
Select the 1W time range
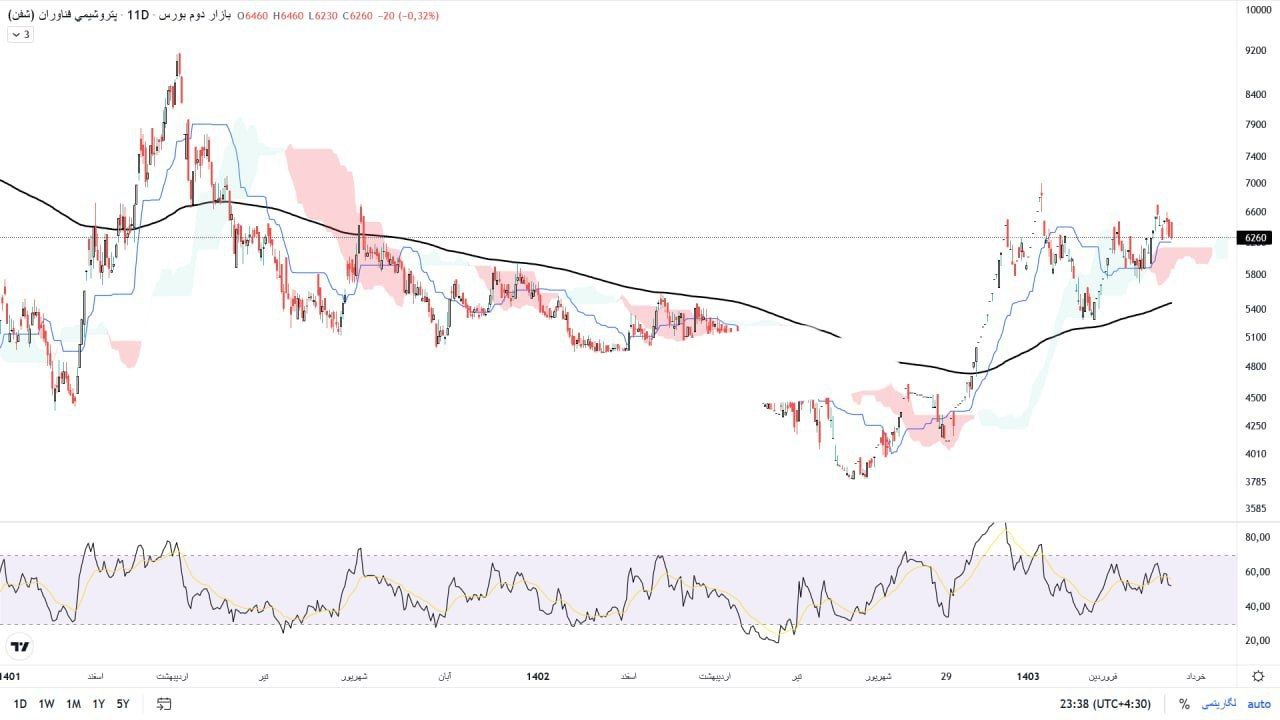[x=46, y=704]
